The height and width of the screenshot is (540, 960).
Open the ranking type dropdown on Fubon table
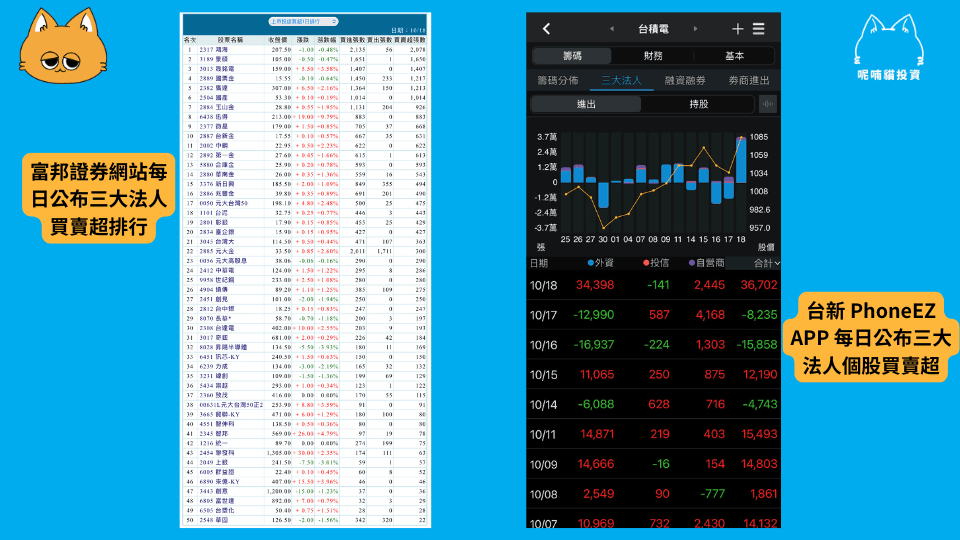304,21
